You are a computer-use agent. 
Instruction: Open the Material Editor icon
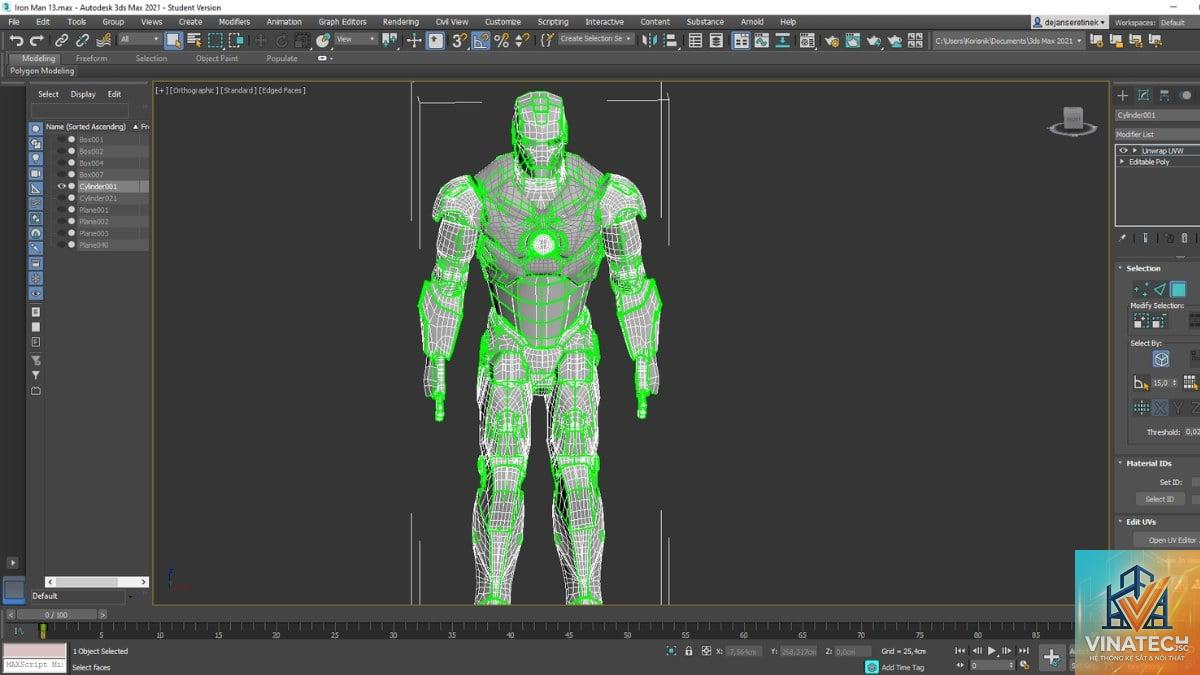click(x=807, y=40)
